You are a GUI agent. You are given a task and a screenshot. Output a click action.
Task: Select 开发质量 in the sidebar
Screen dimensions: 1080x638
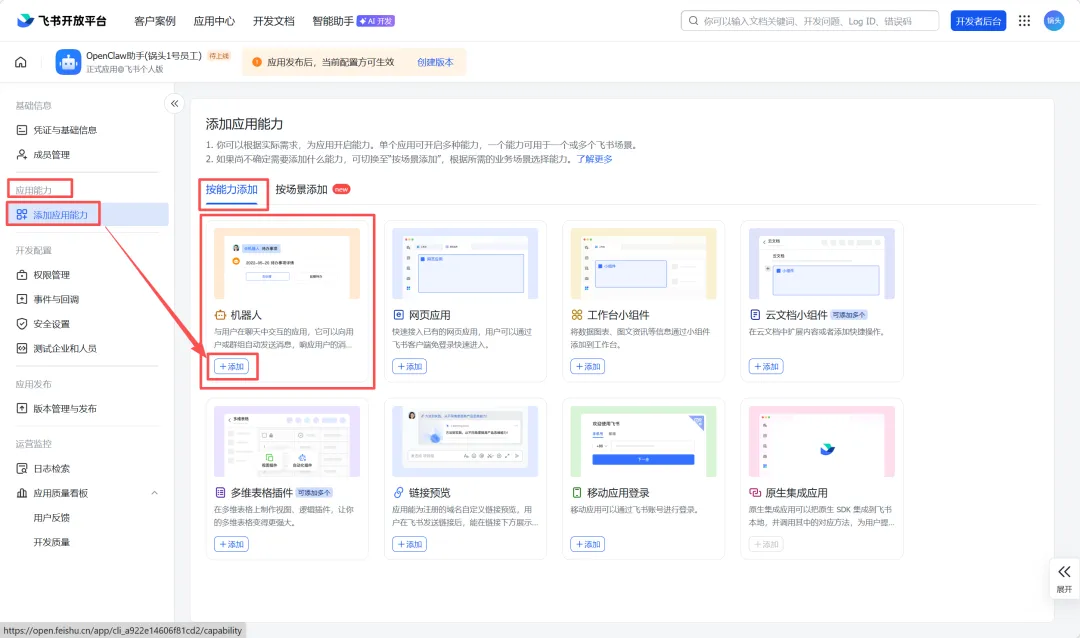(52, 542)
